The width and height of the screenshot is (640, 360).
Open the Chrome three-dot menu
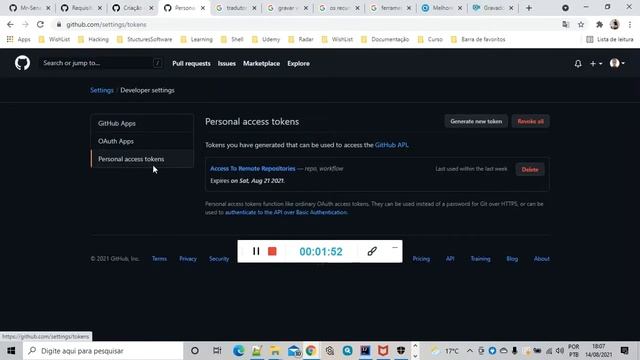[x=630, y=24]
